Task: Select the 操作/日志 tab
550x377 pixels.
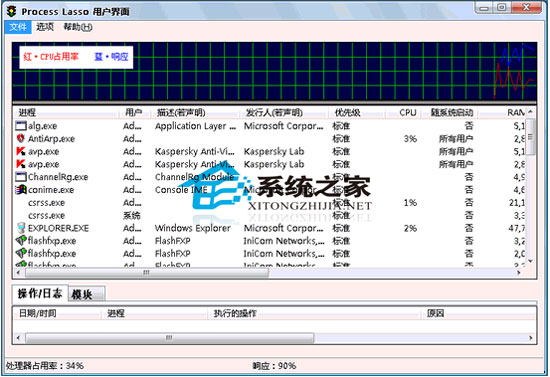Action: pos(40,293)
